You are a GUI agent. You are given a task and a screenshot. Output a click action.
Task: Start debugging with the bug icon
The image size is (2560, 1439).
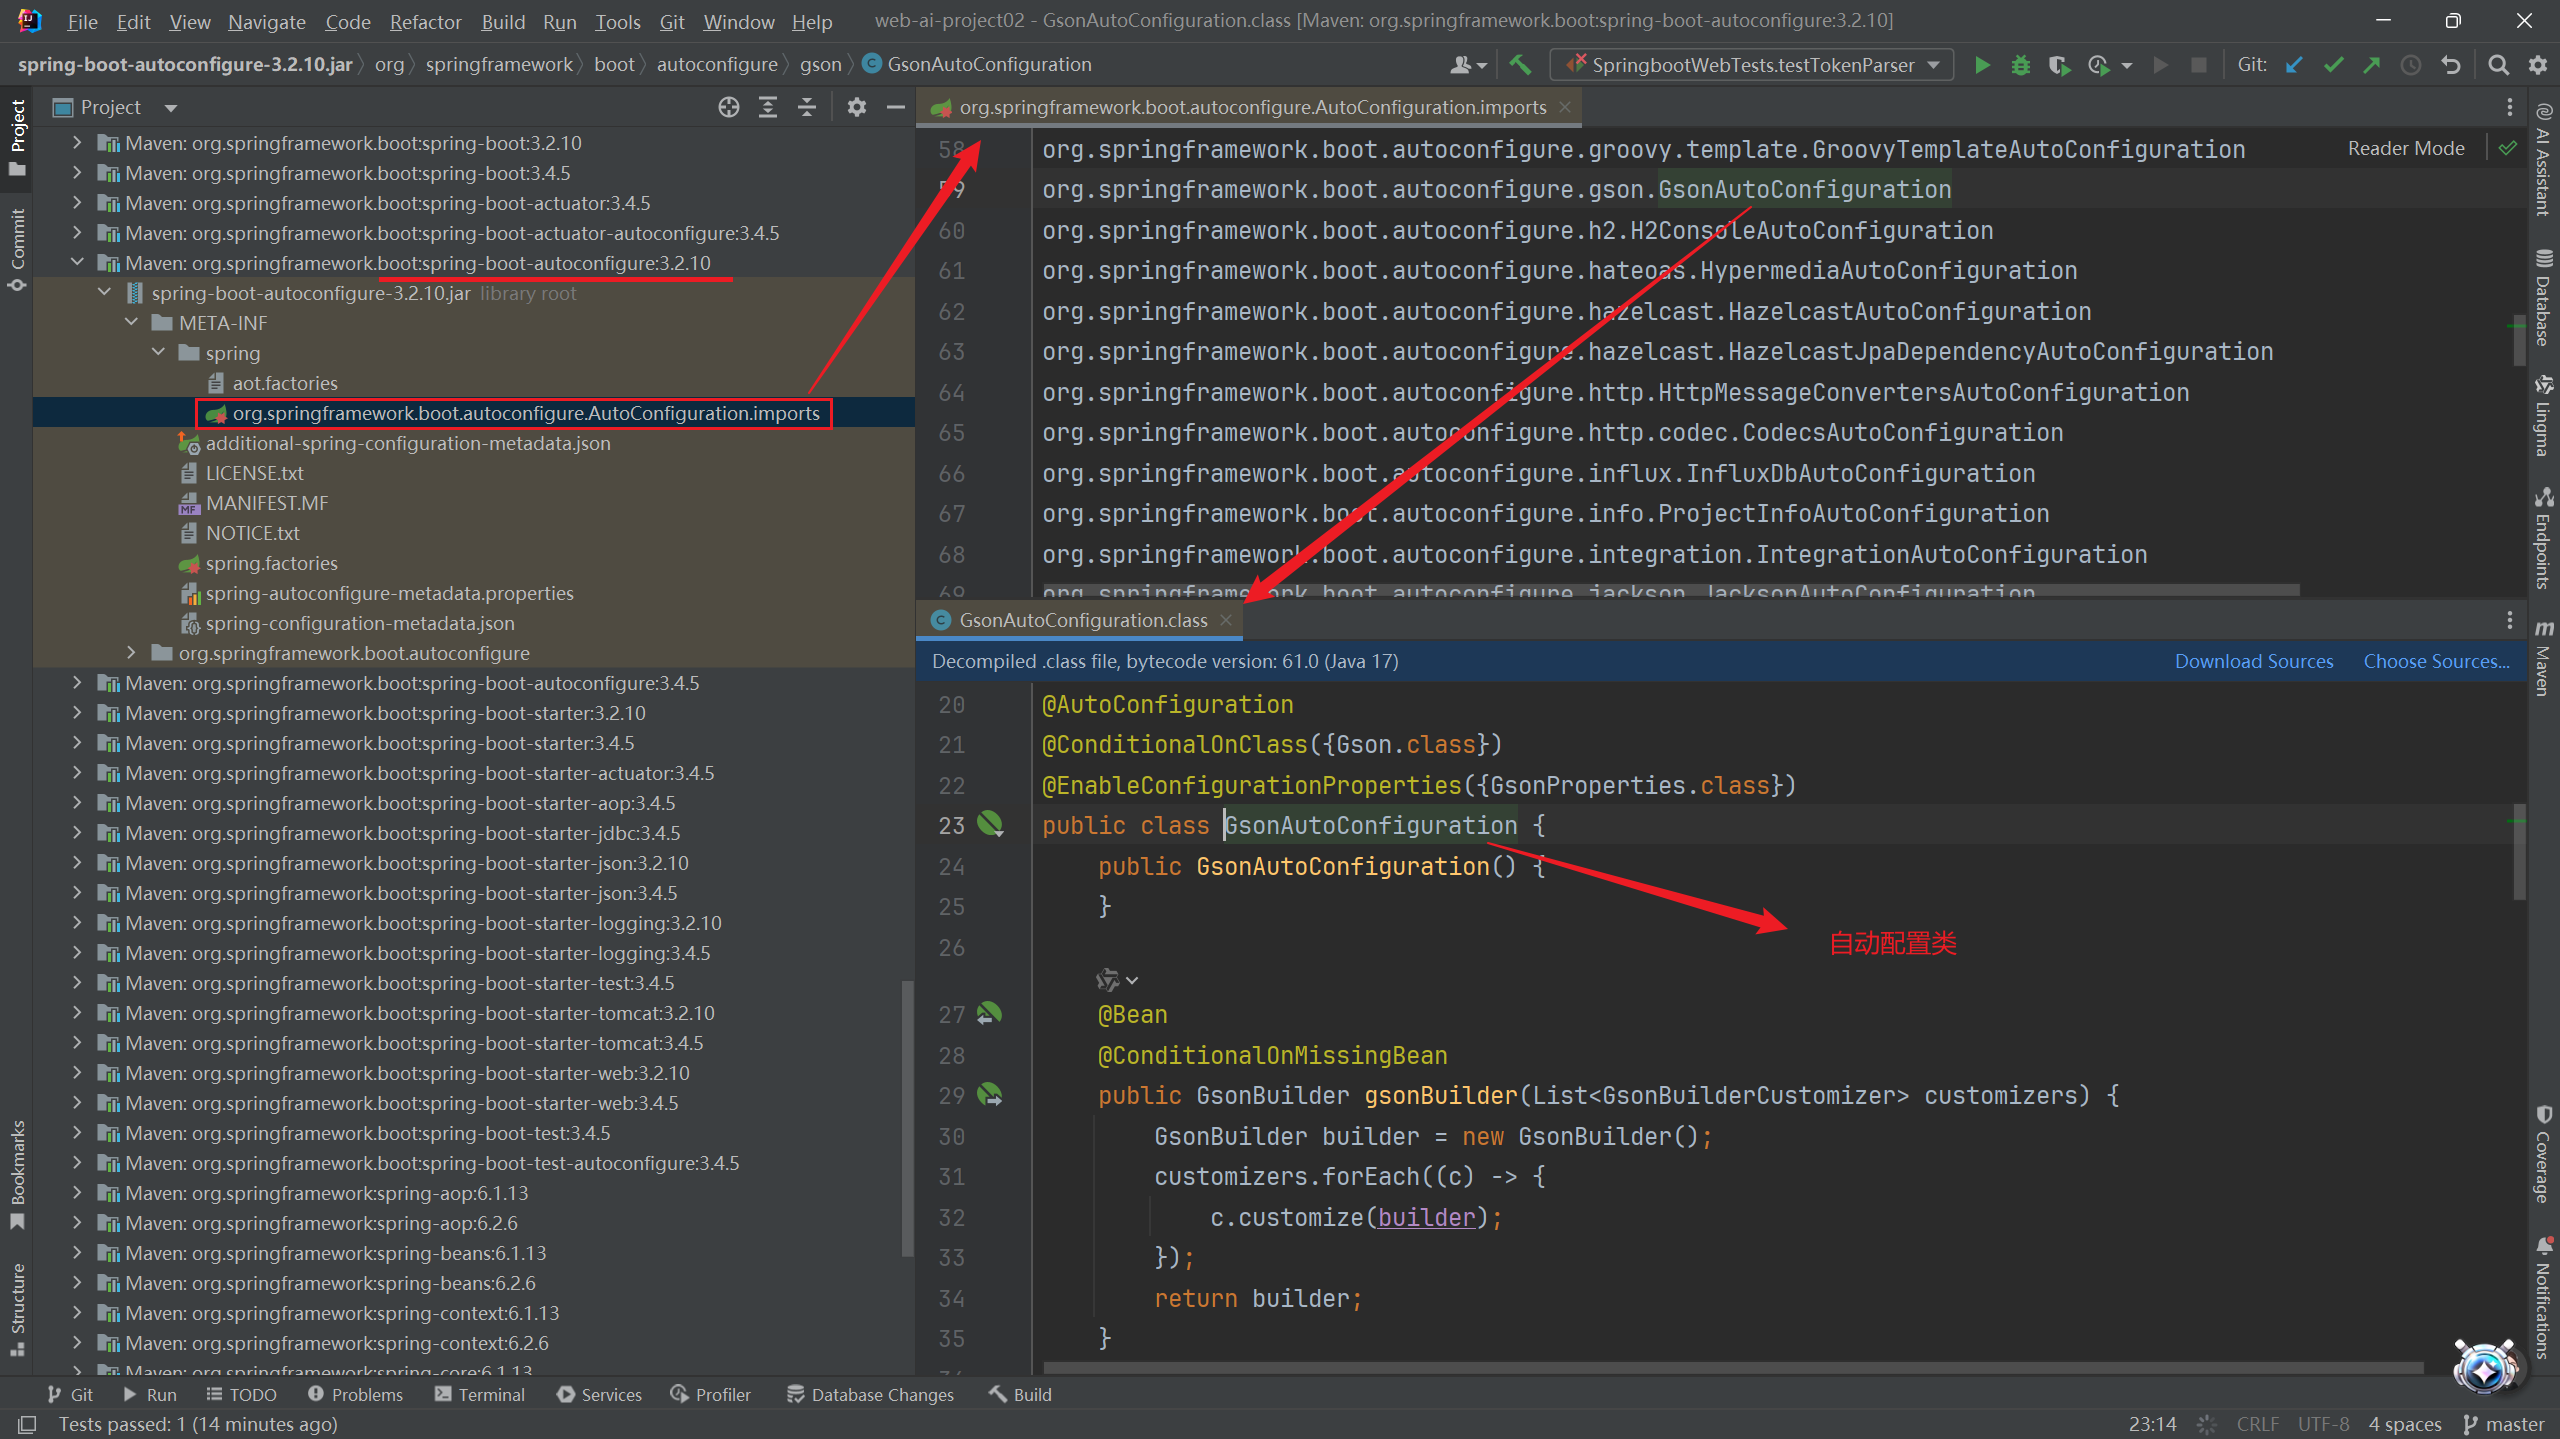point(2020,65)
